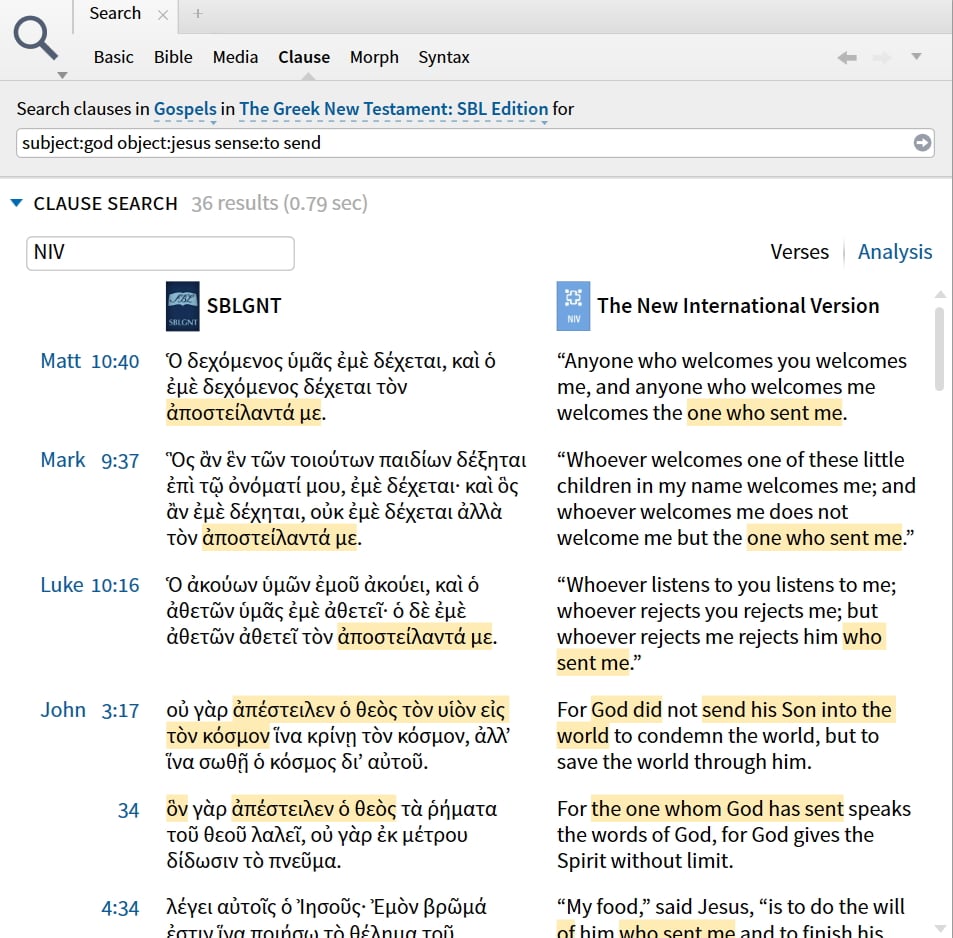Change the Gospels search range

(185, 109)
